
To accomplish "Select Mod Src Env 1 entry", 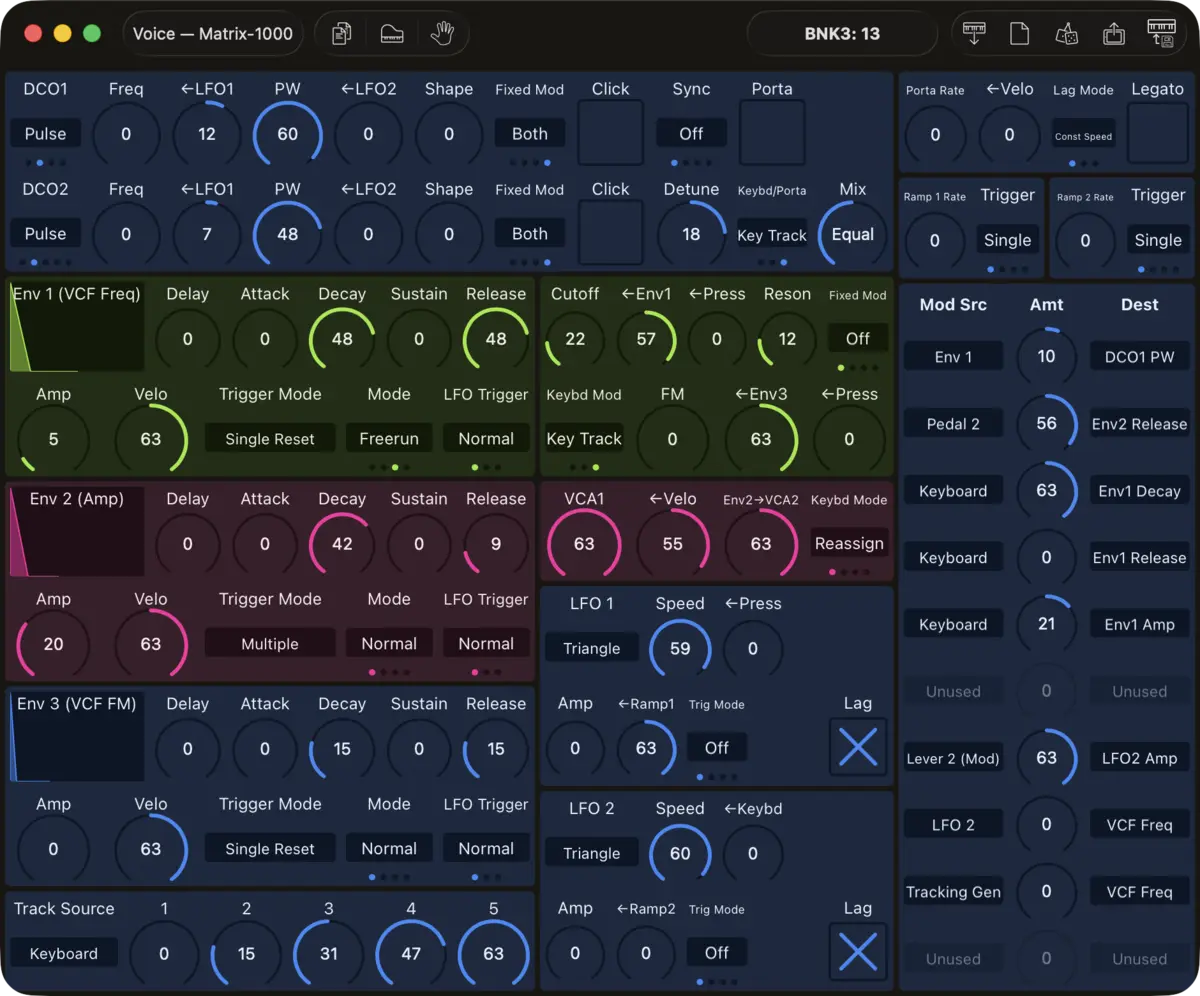I will 953,357.
